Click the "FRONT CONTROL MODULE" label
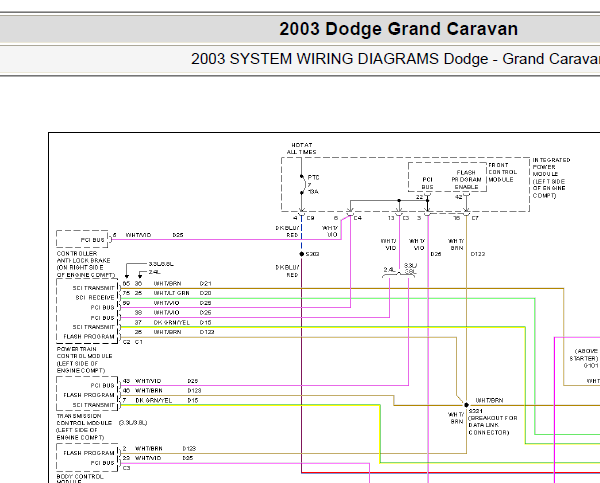600x483 pixels. (x=502, y=172)
